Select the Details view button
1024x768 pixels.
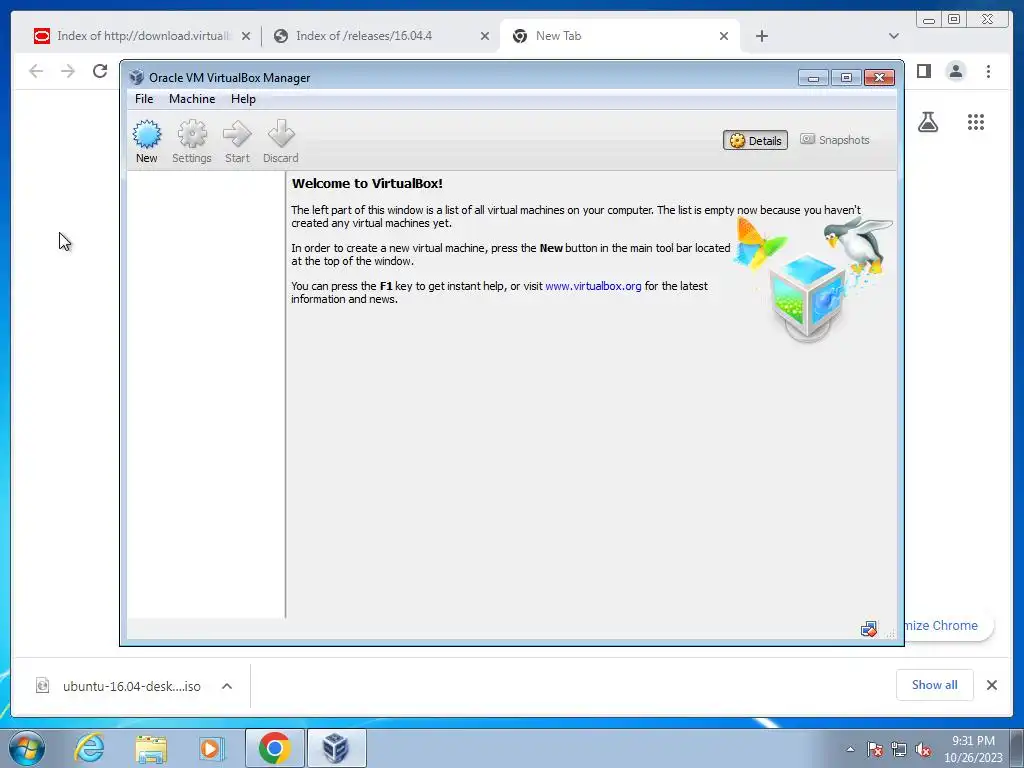(x=755, y=140)
